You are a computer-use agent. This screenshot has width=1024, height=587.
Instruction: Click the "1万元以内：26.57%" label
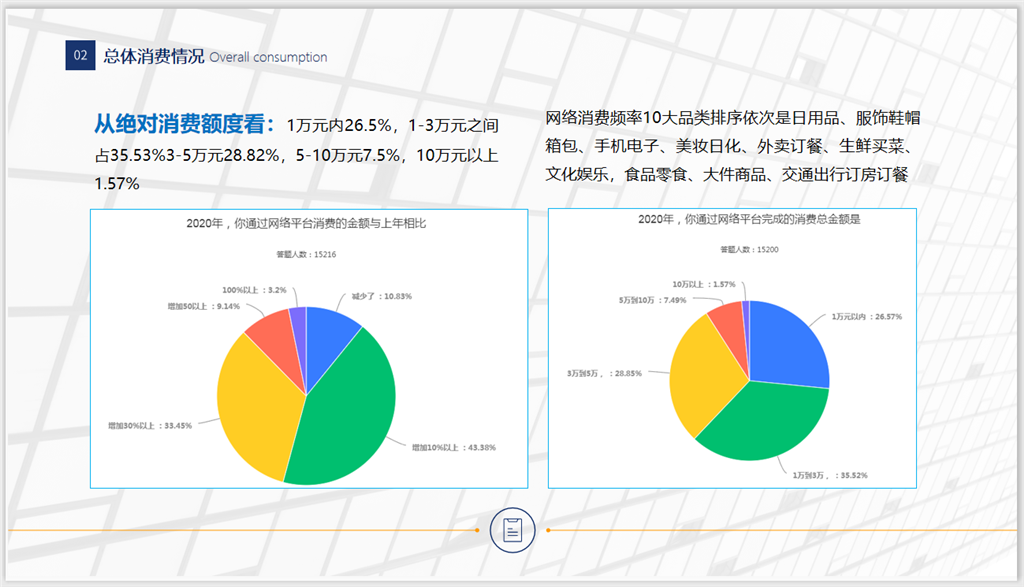[x=867, y=316]
